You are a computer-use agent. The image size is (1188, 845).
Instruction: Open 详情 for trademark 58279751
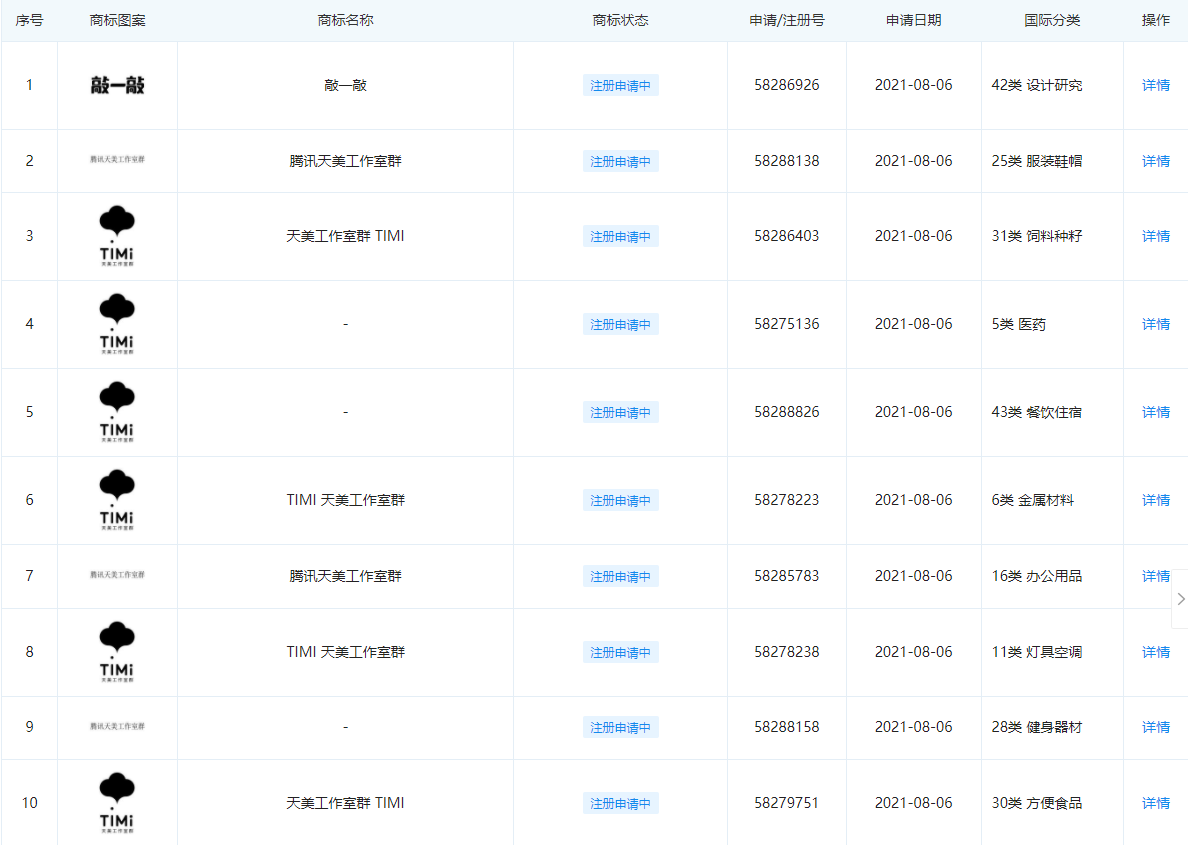1155,803
